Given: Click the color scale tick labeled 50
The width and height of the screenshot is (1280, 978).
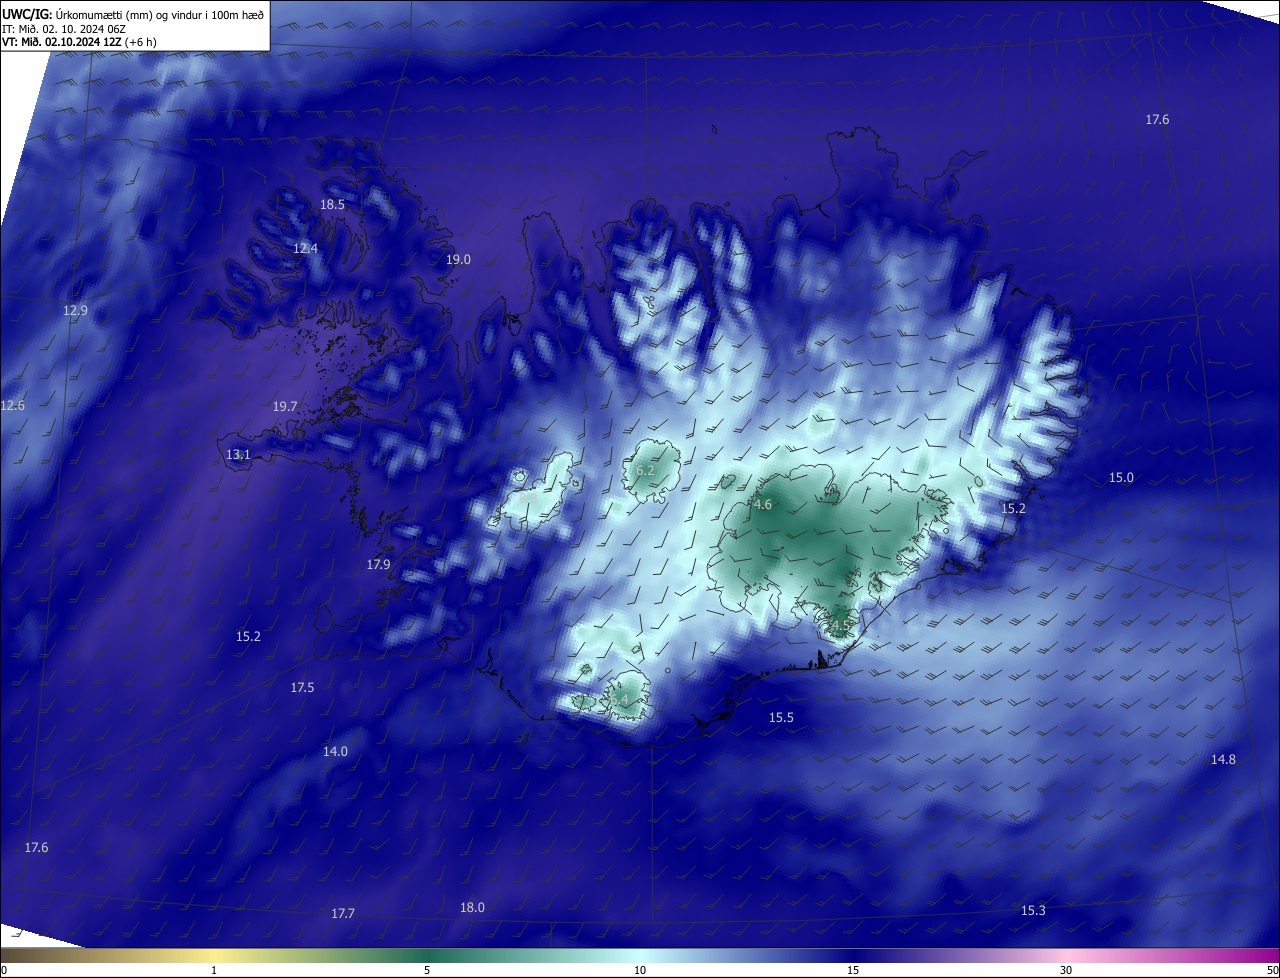Looking at the screenshot, I should [x=1272, y=970].
